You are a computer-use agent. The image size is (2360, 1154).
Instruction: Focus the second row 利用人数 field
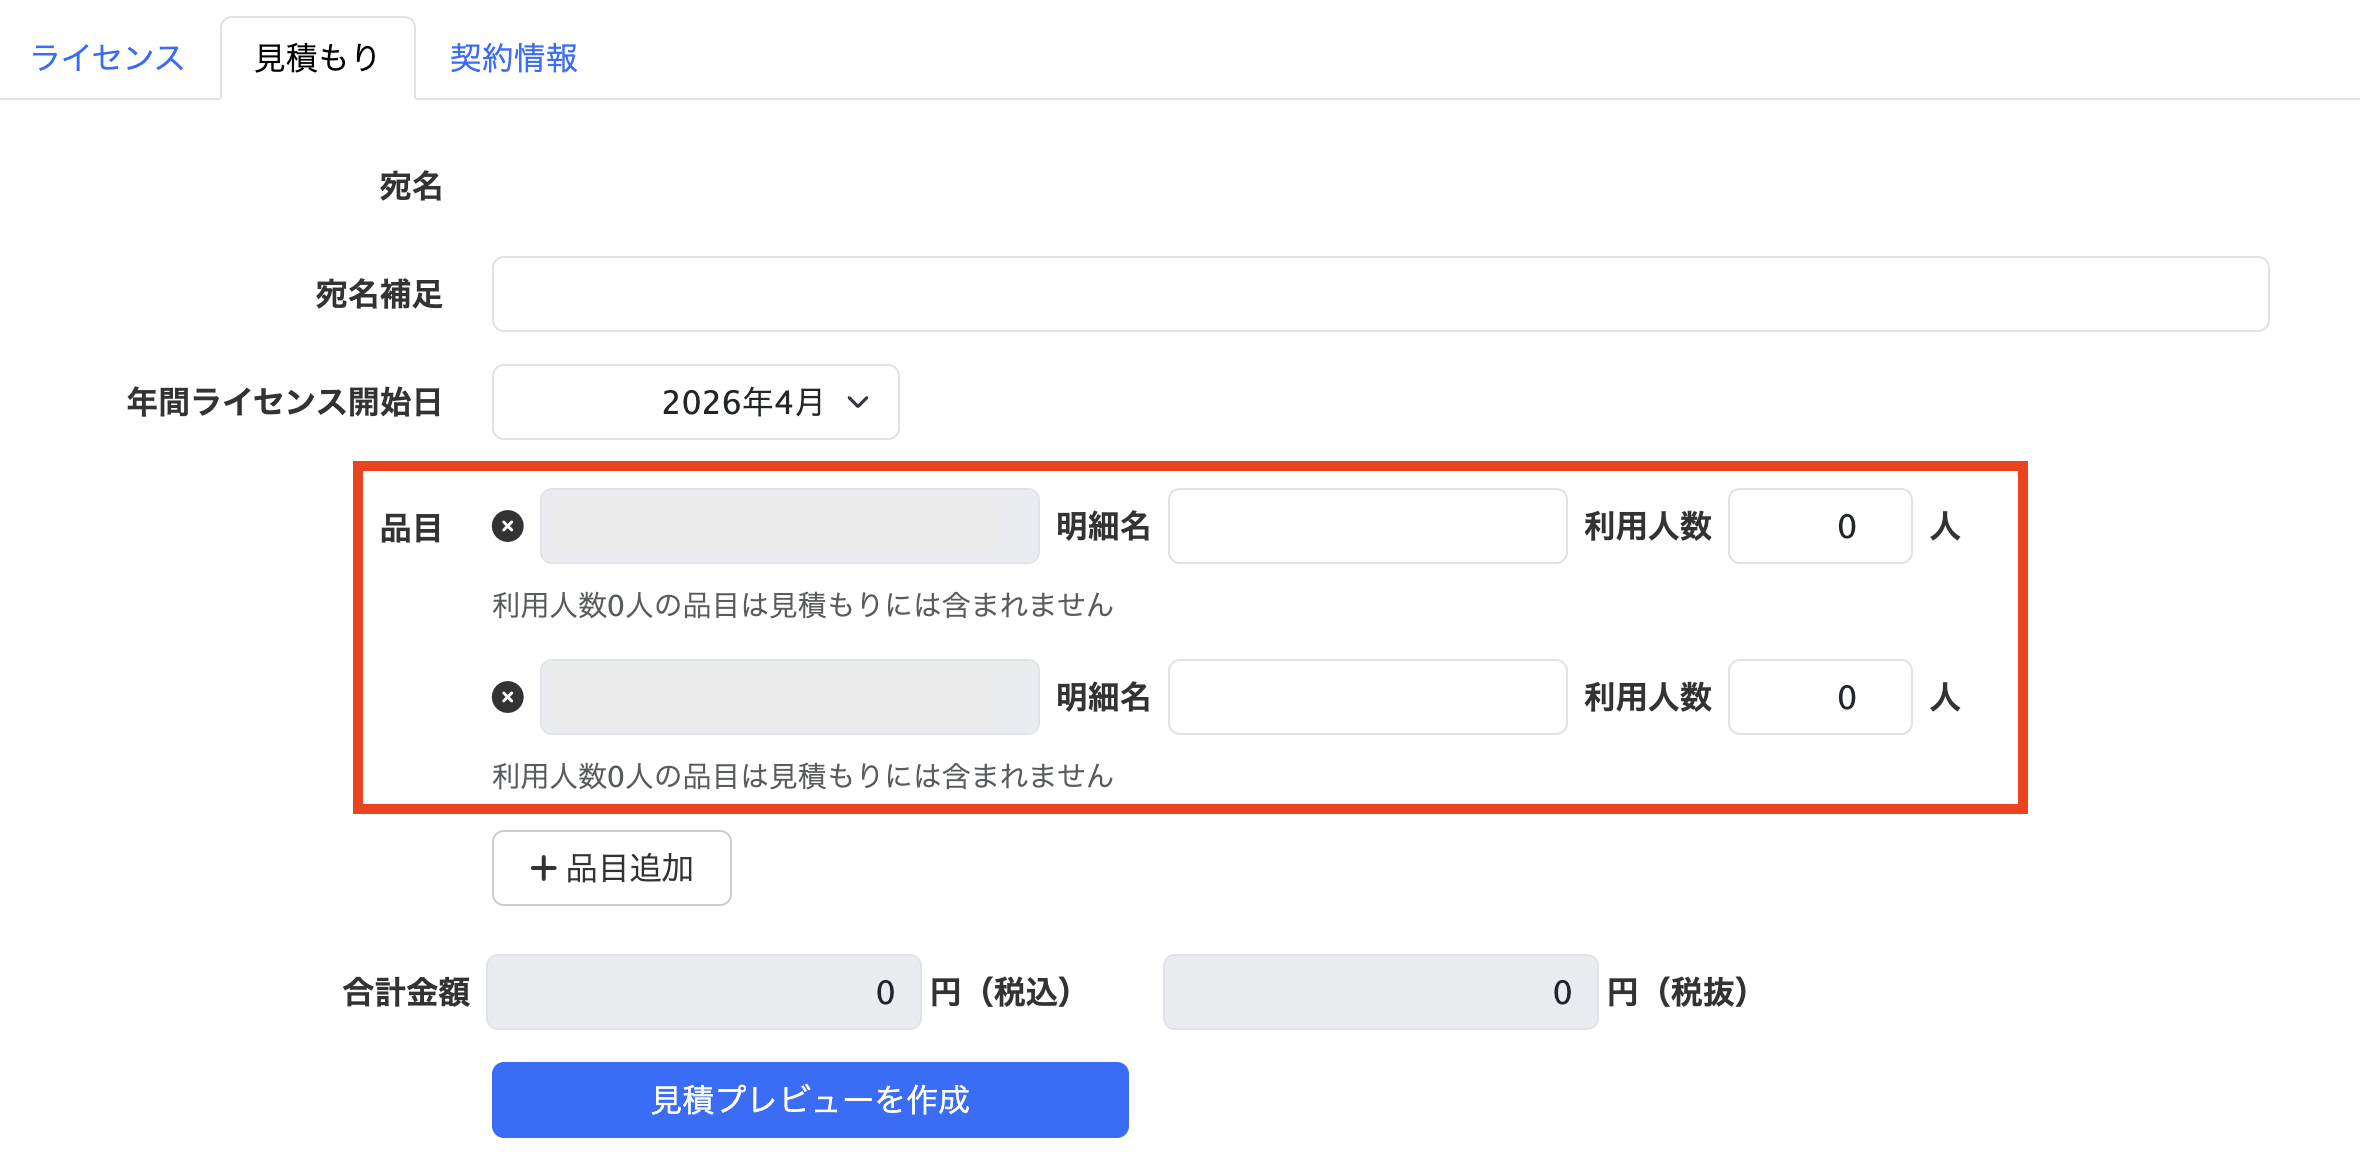tap(1820, 697)
